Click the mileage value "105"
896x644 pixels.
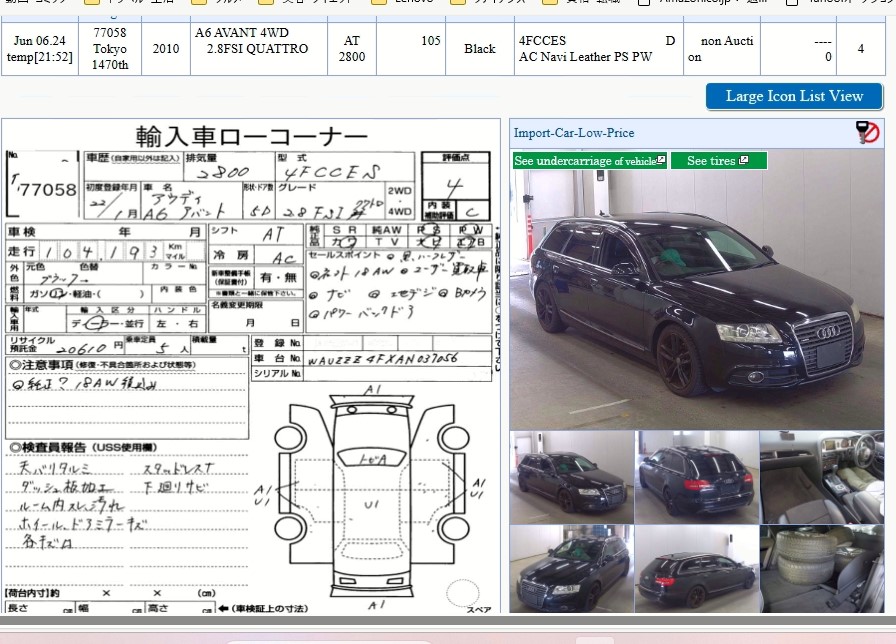pos(431,41)
